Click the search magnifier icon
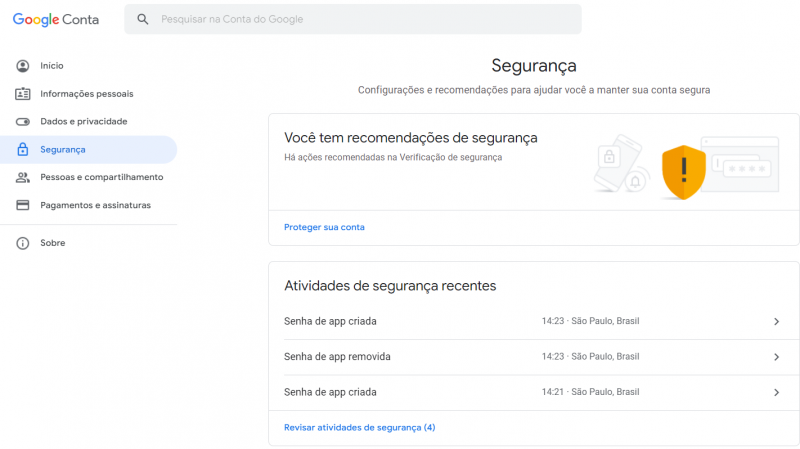The width and height of the screenshot is (800, 449). [x=143, y=19]
